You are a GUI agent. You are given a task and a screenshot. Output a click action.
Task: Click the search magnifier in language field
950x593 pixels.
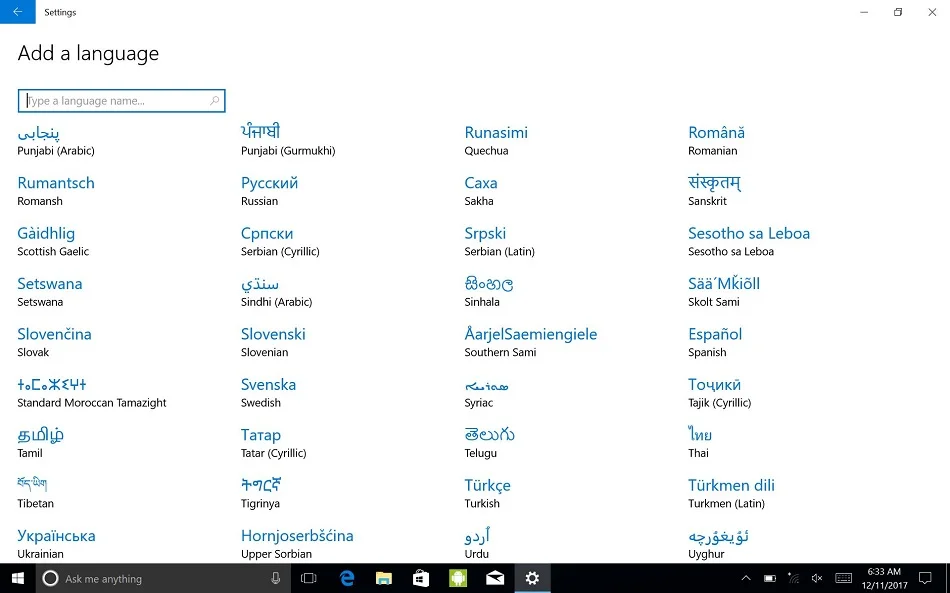[214, 101]
